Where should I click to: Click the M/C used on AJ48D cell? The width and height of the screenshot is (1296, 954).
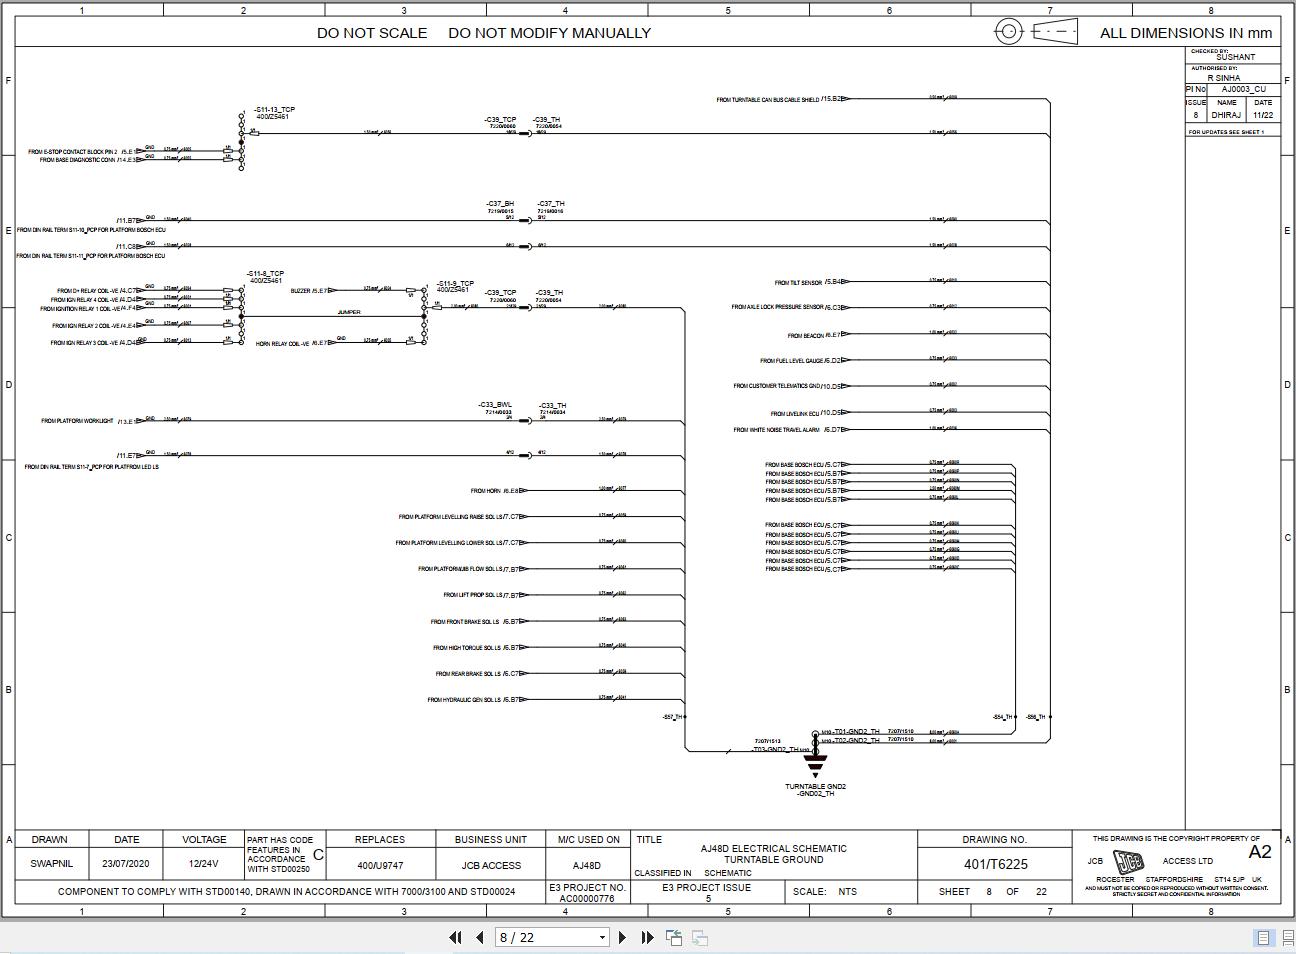(586, 865)
